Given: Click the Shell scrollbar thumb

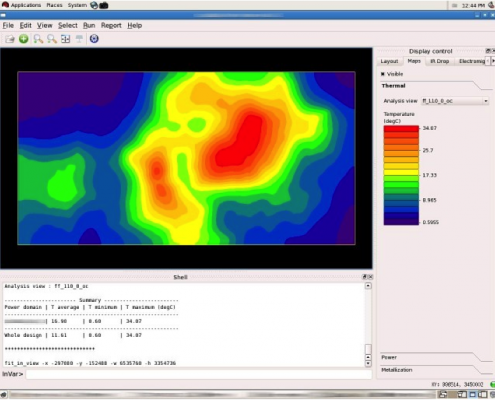Looking at the screenshot, I should [x=368, y=349].
